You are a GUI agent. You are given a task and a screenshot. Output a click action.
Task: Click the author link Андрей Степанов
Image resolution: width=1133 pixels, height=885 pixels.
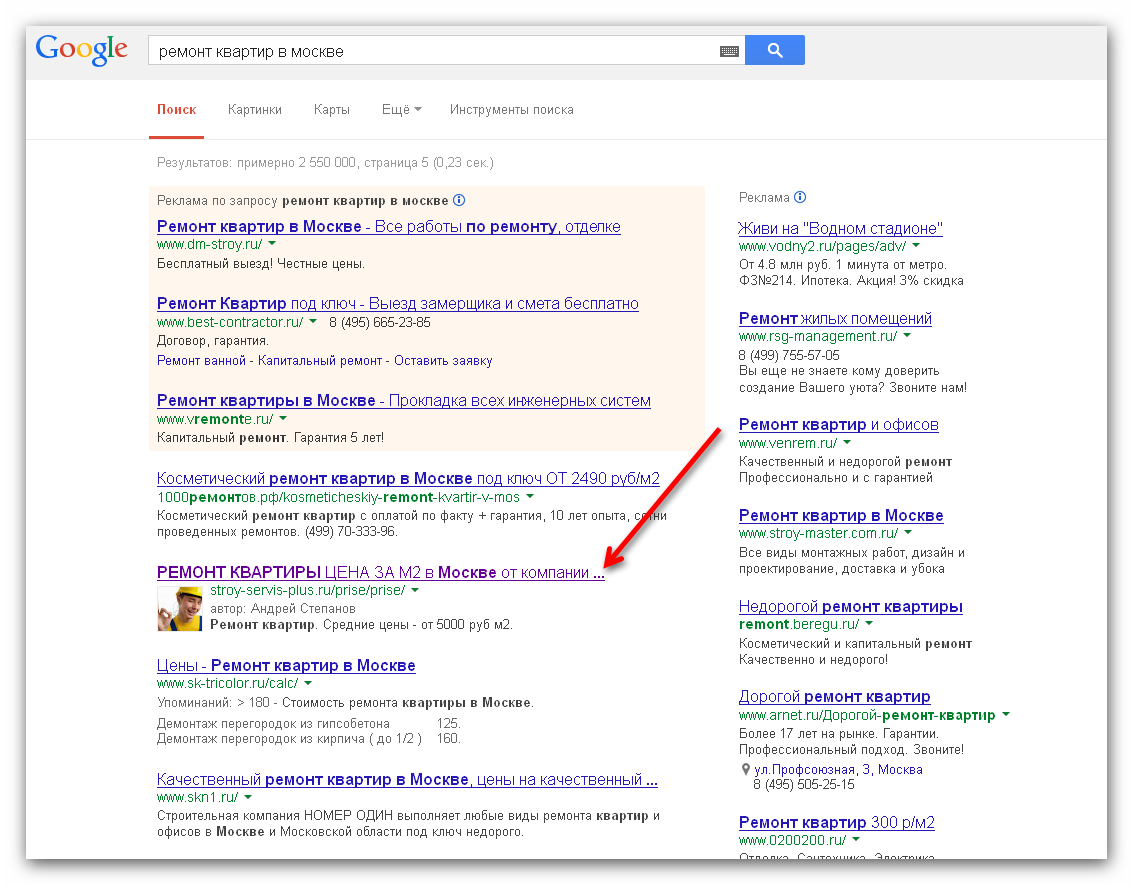(x=303, y=608)
